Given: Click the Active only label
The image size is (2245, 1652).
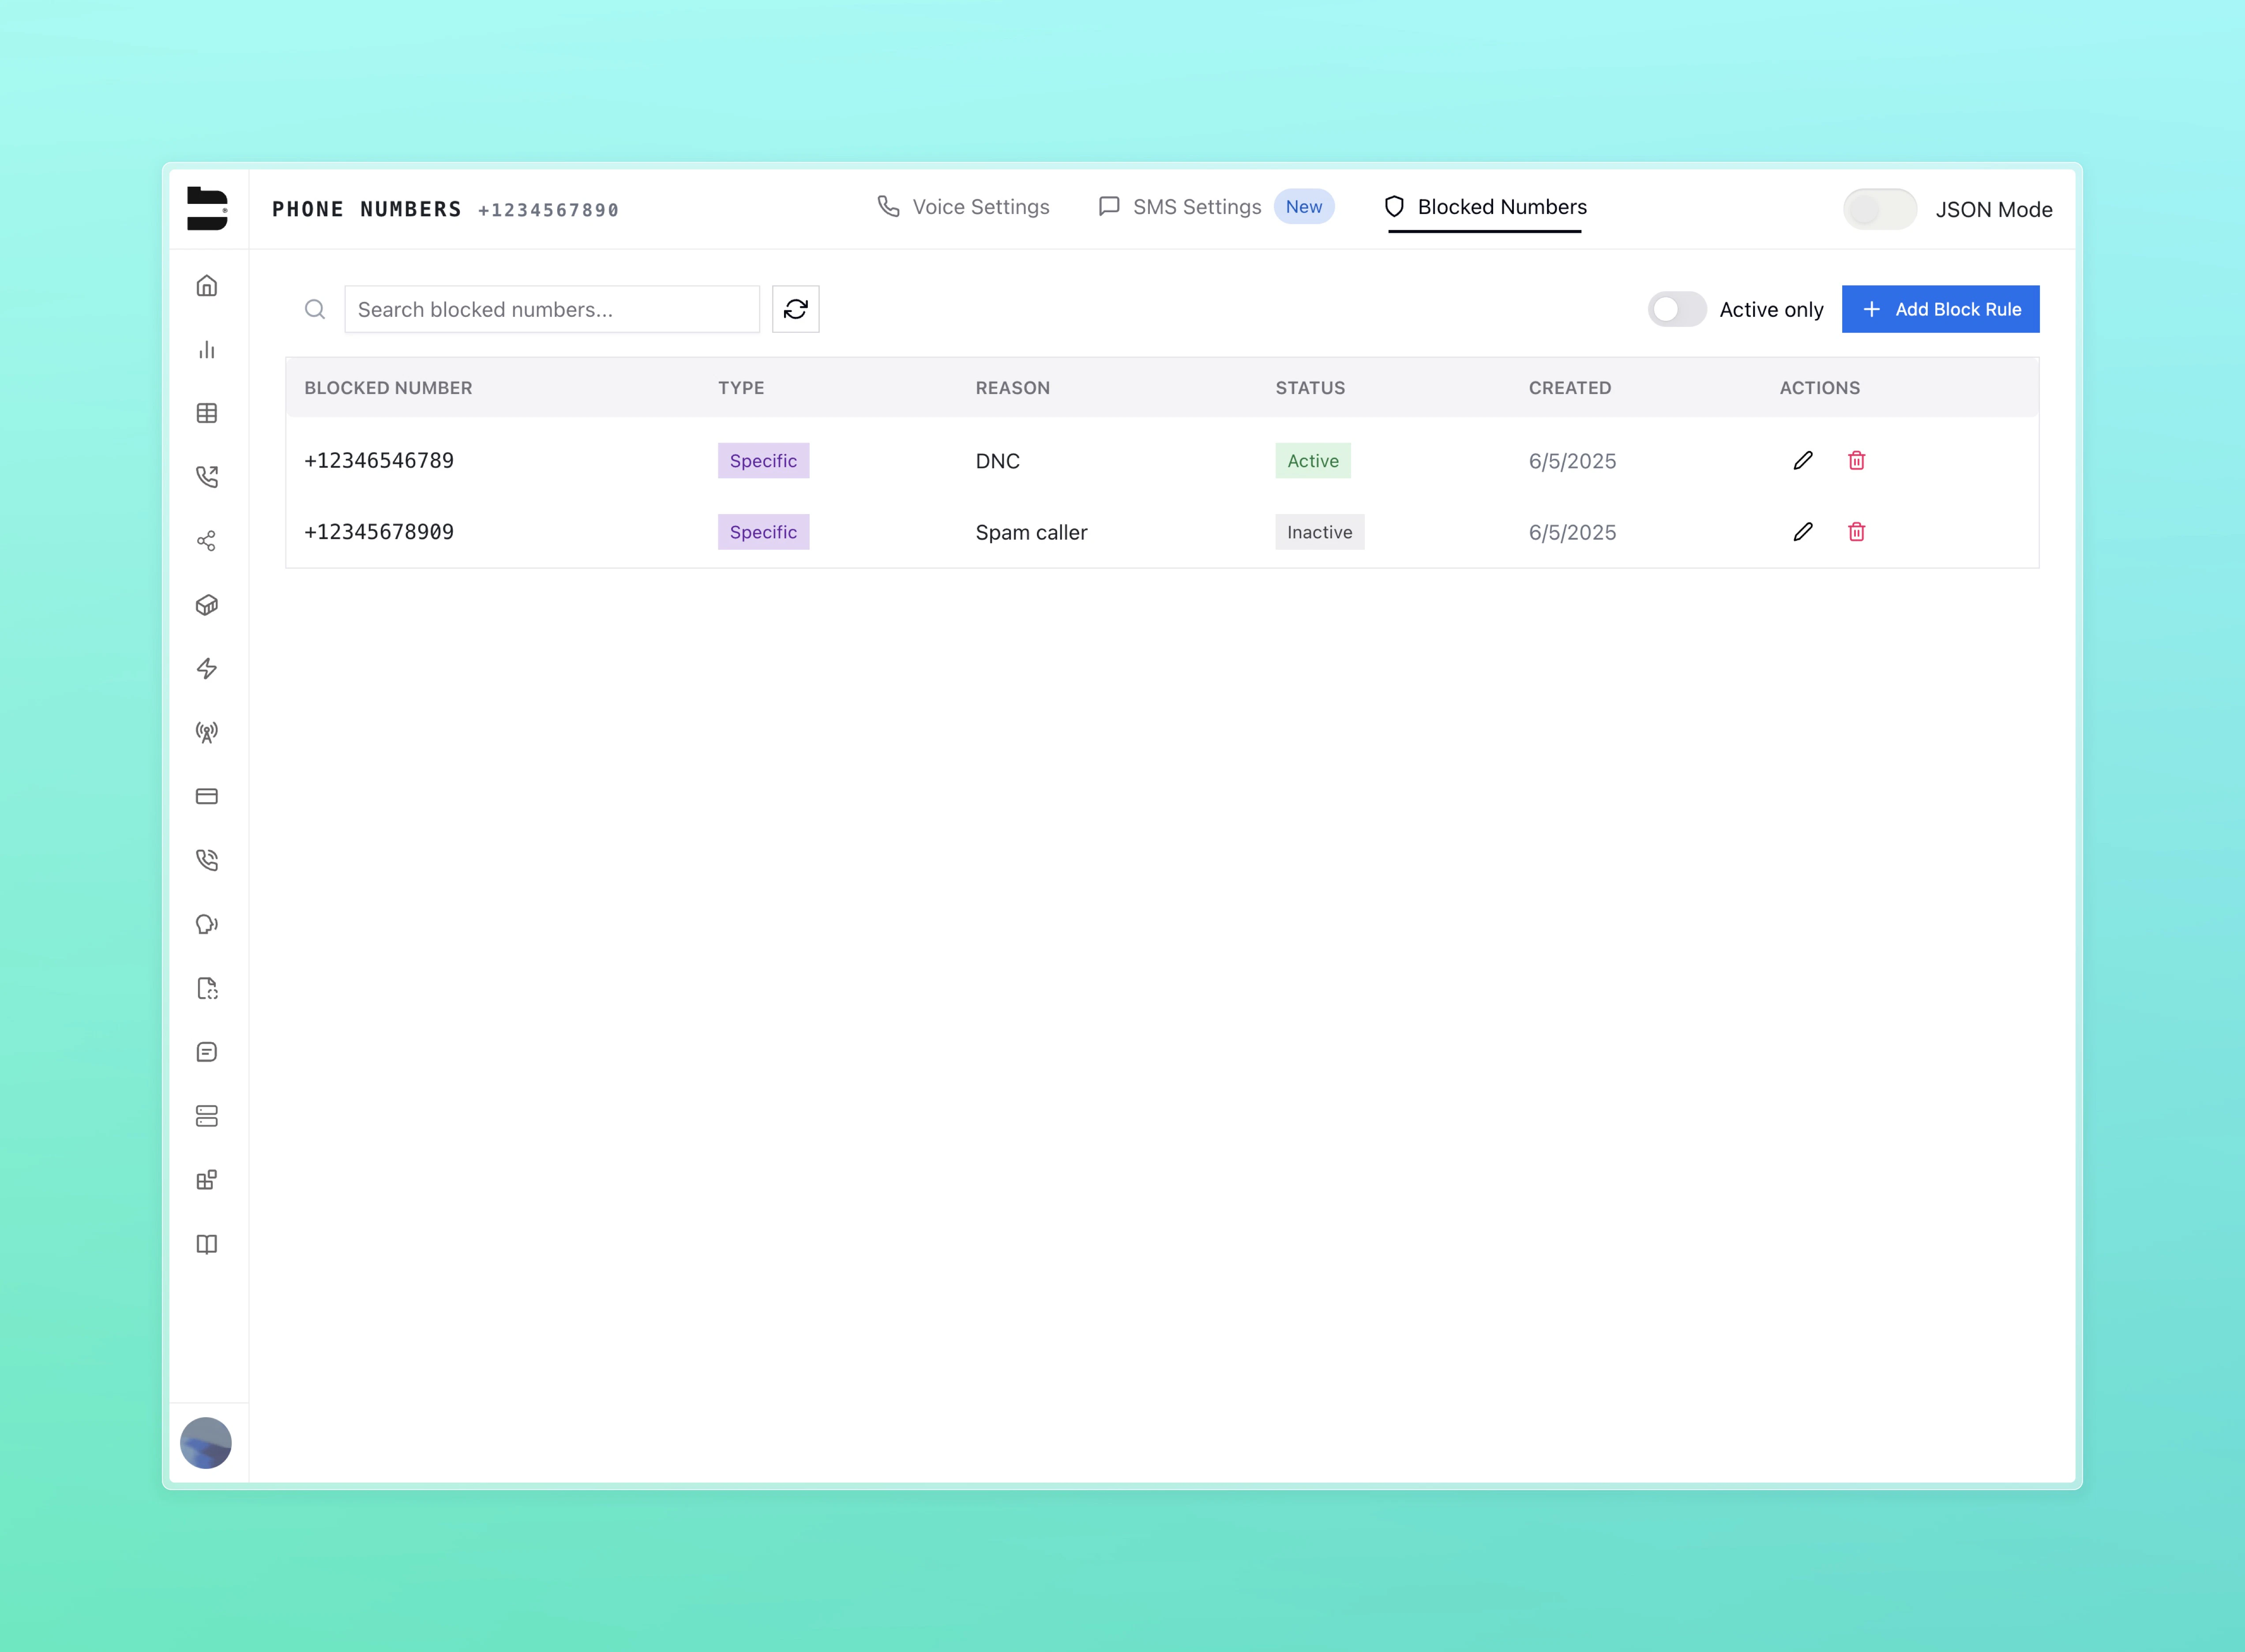Looking at the screenshot, I should 1771,310.
